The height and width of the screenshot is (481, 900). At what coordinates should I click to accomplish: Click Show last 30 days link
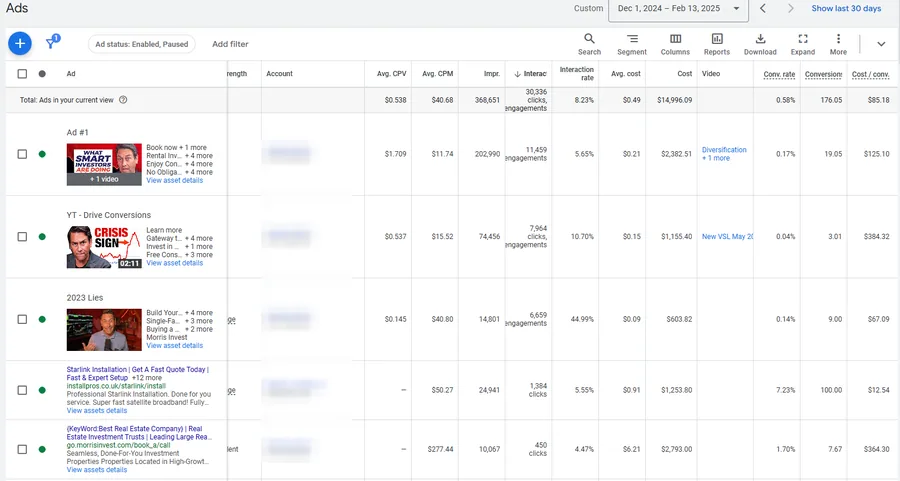(x=846, y=8)
